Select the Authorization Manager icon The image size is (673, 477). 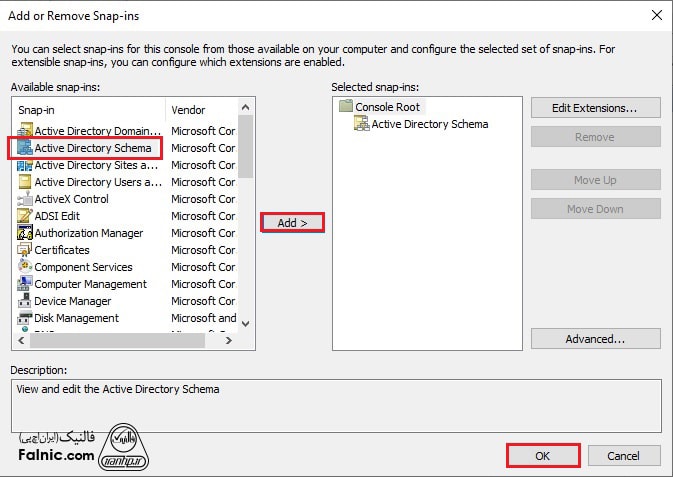click(x=25, y=233)
